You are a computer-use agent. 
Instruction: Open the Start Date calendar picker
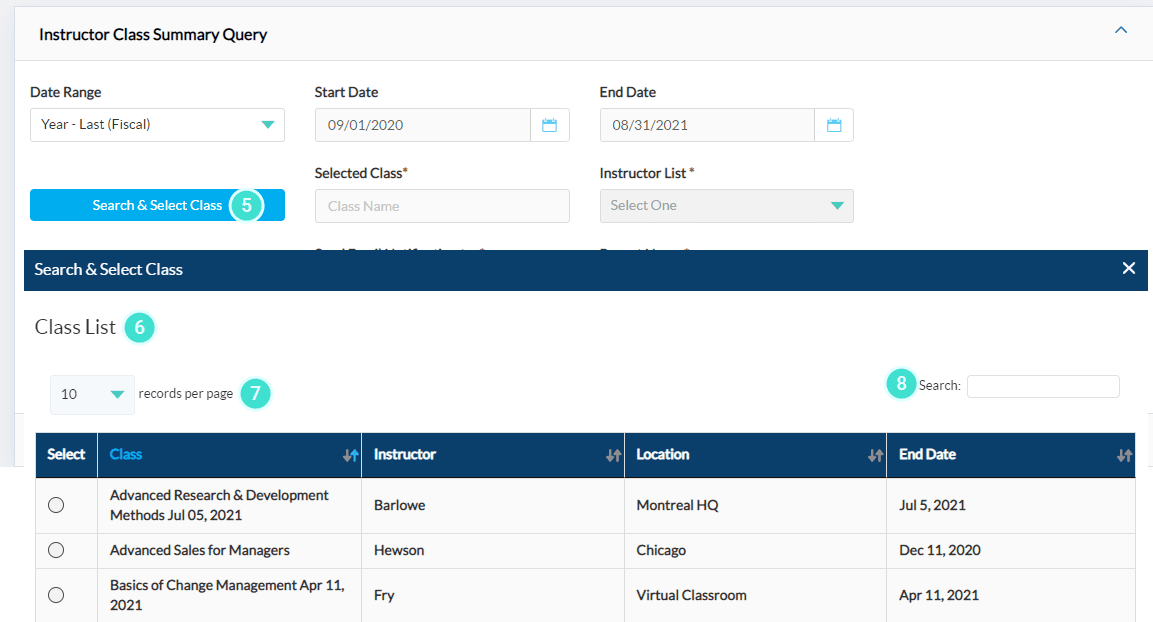point(549,125)
